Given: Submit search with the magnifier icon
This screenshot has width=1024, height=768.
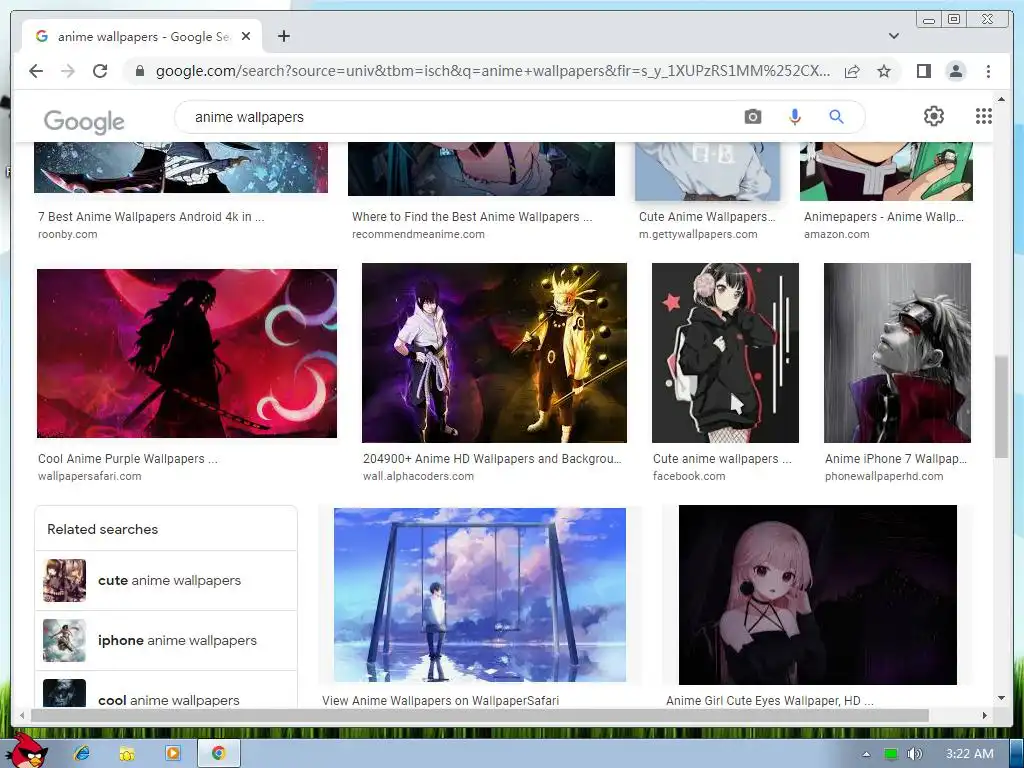Looking at the screenshot, I should (x=836, y=117).
